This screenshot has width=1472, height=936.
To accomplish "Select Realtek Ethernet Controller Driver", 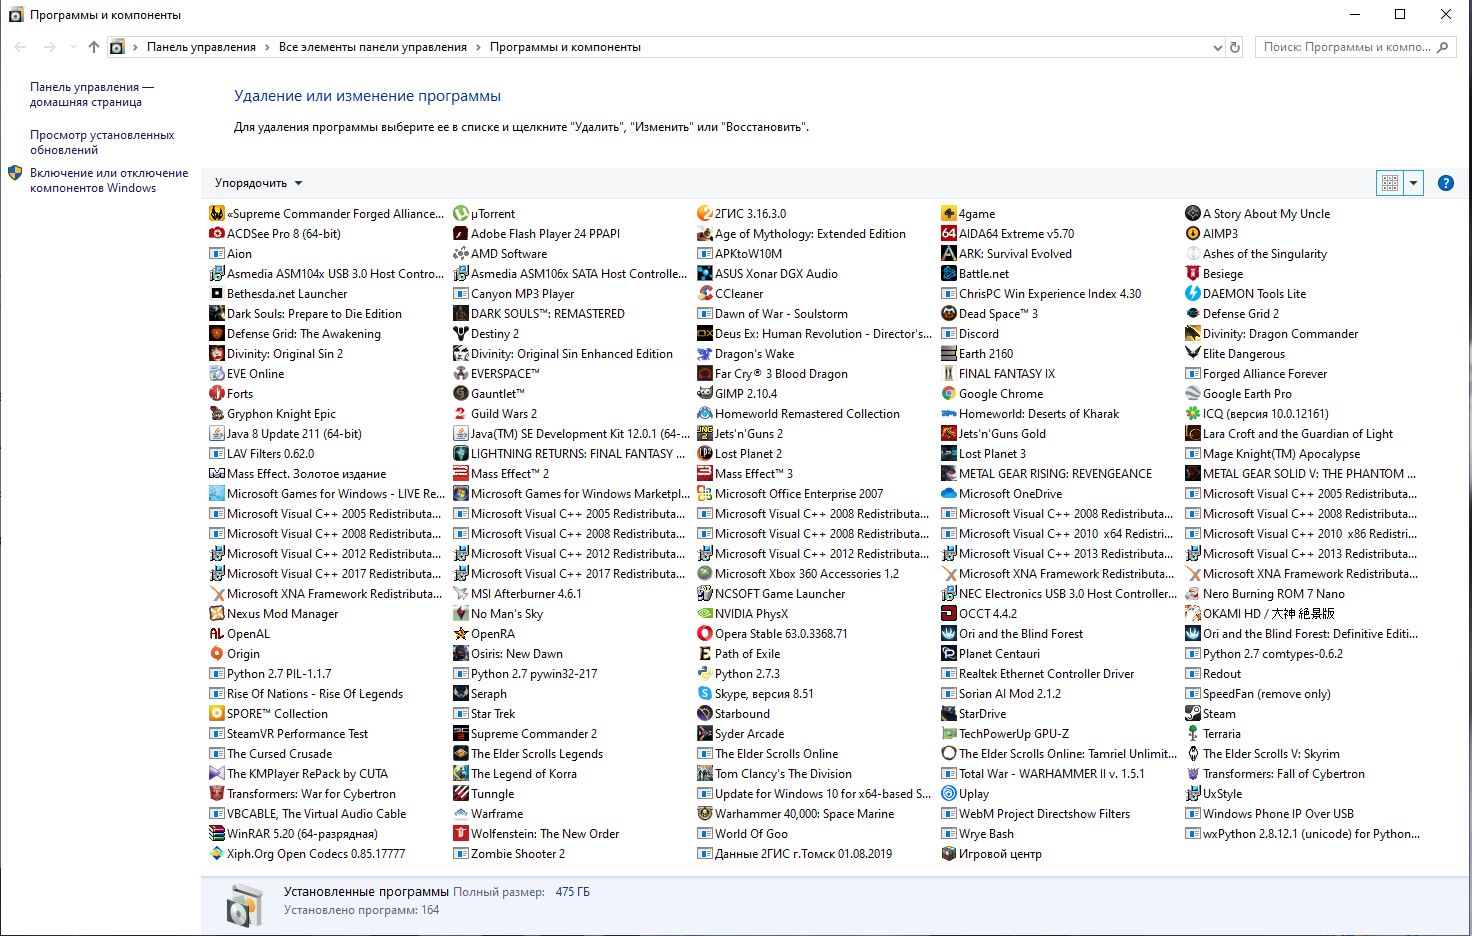I will click(x=1038, y=673).
